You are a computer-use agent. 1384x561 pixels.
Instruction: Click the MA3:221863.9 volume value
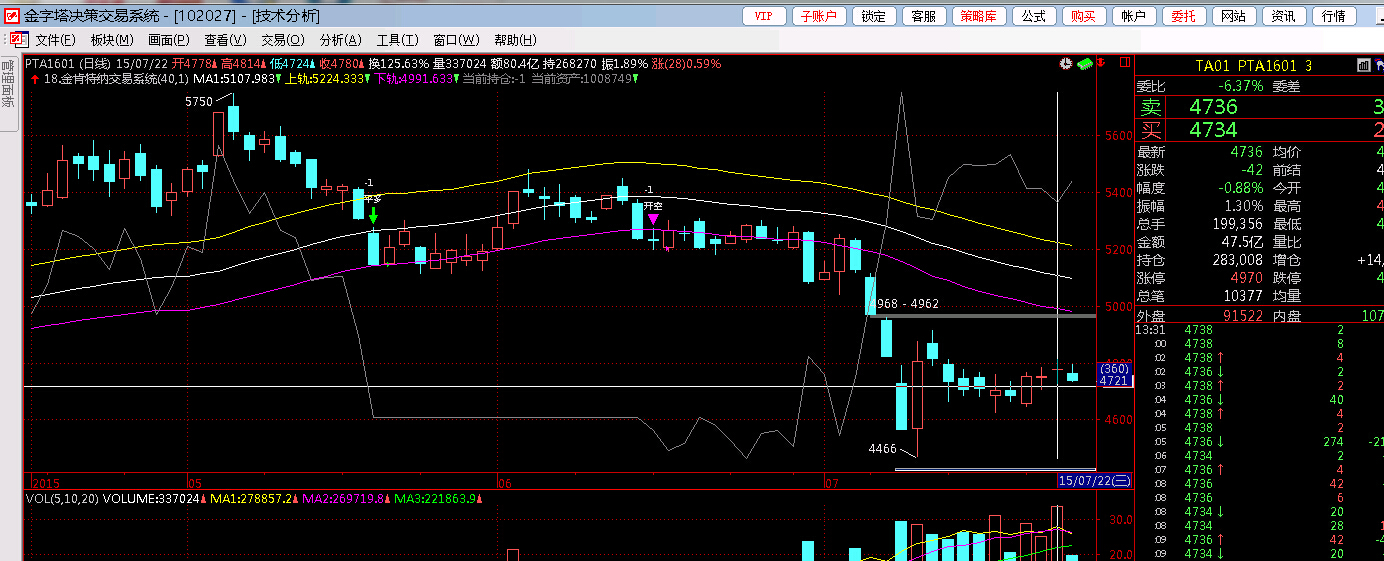coord(437,498)
